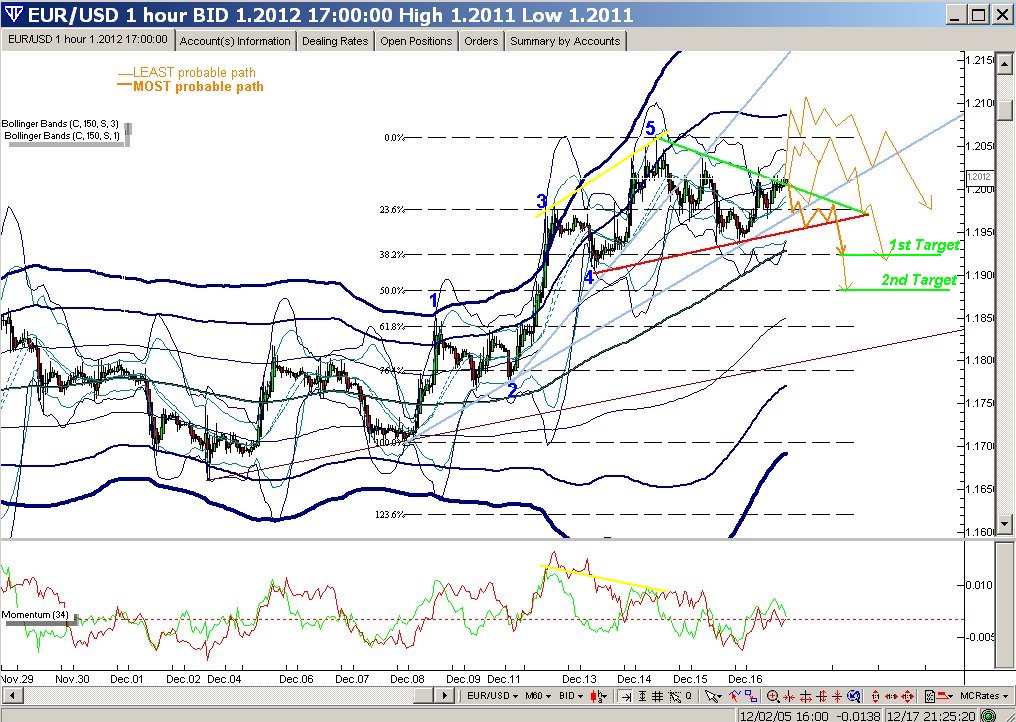Image resolution: width=1016 pixels, height=722 pixels.
Task: Click the grid display icon
Action: pos(656,695)
